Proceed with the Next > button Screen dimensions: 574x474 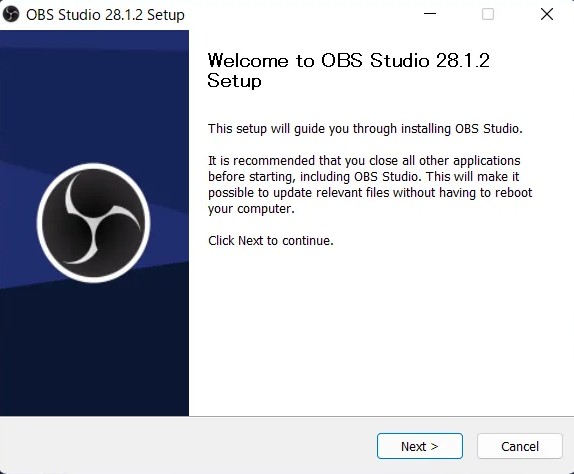point(420,446)
